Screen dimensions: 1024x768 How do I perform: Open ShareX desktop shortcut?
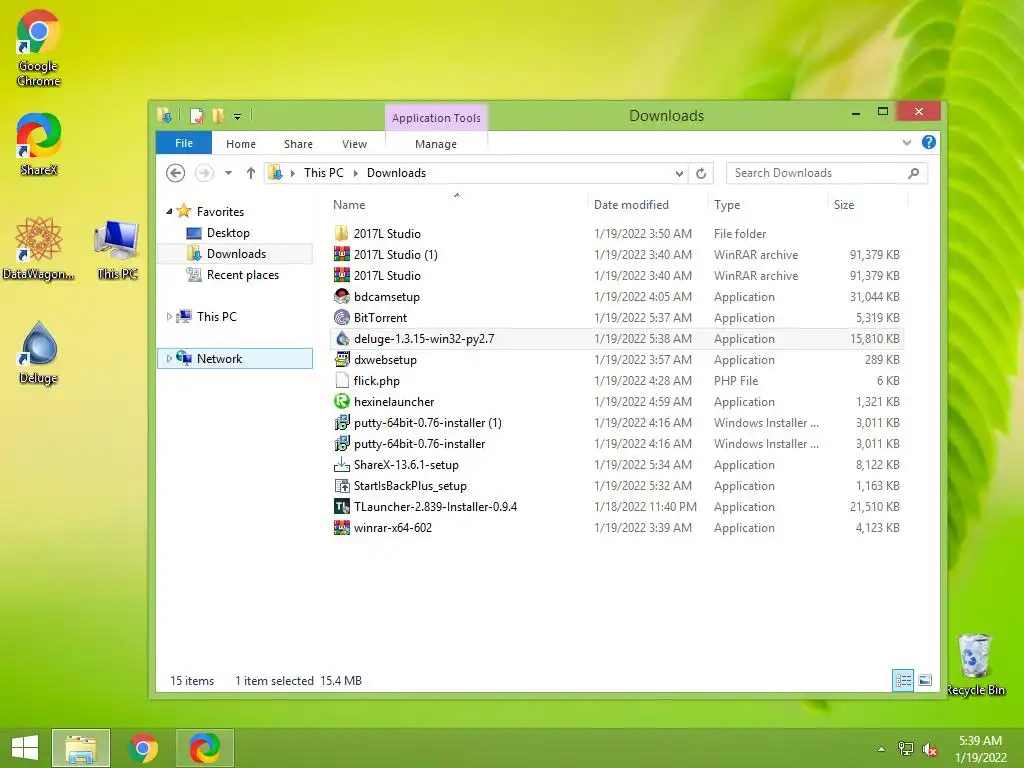pyautogui.click(x=39, y=144)
